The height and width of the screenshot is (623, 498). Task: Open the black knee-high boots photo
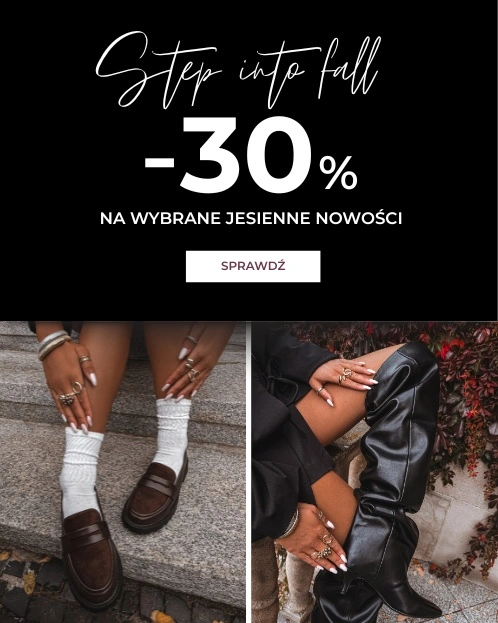(375, 472)
